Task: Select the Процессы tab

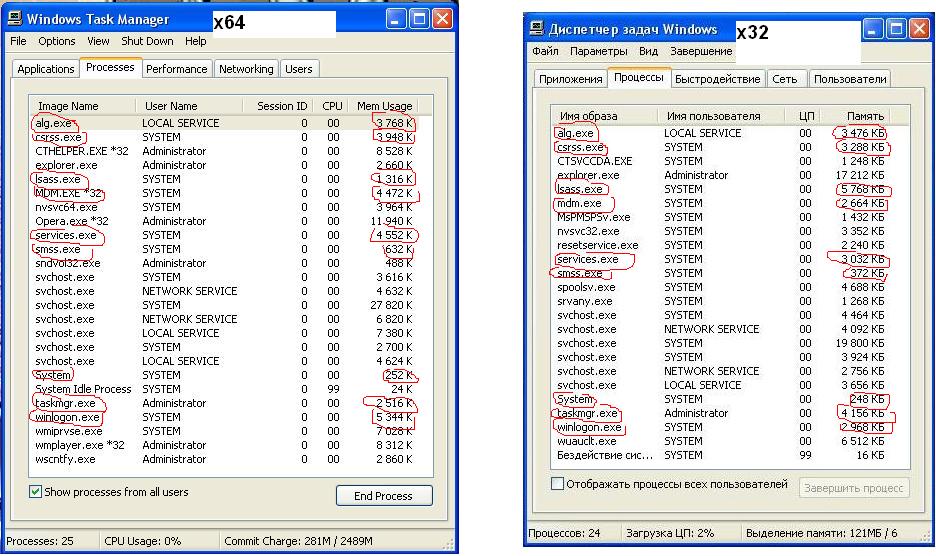Action: pos(638,77)
